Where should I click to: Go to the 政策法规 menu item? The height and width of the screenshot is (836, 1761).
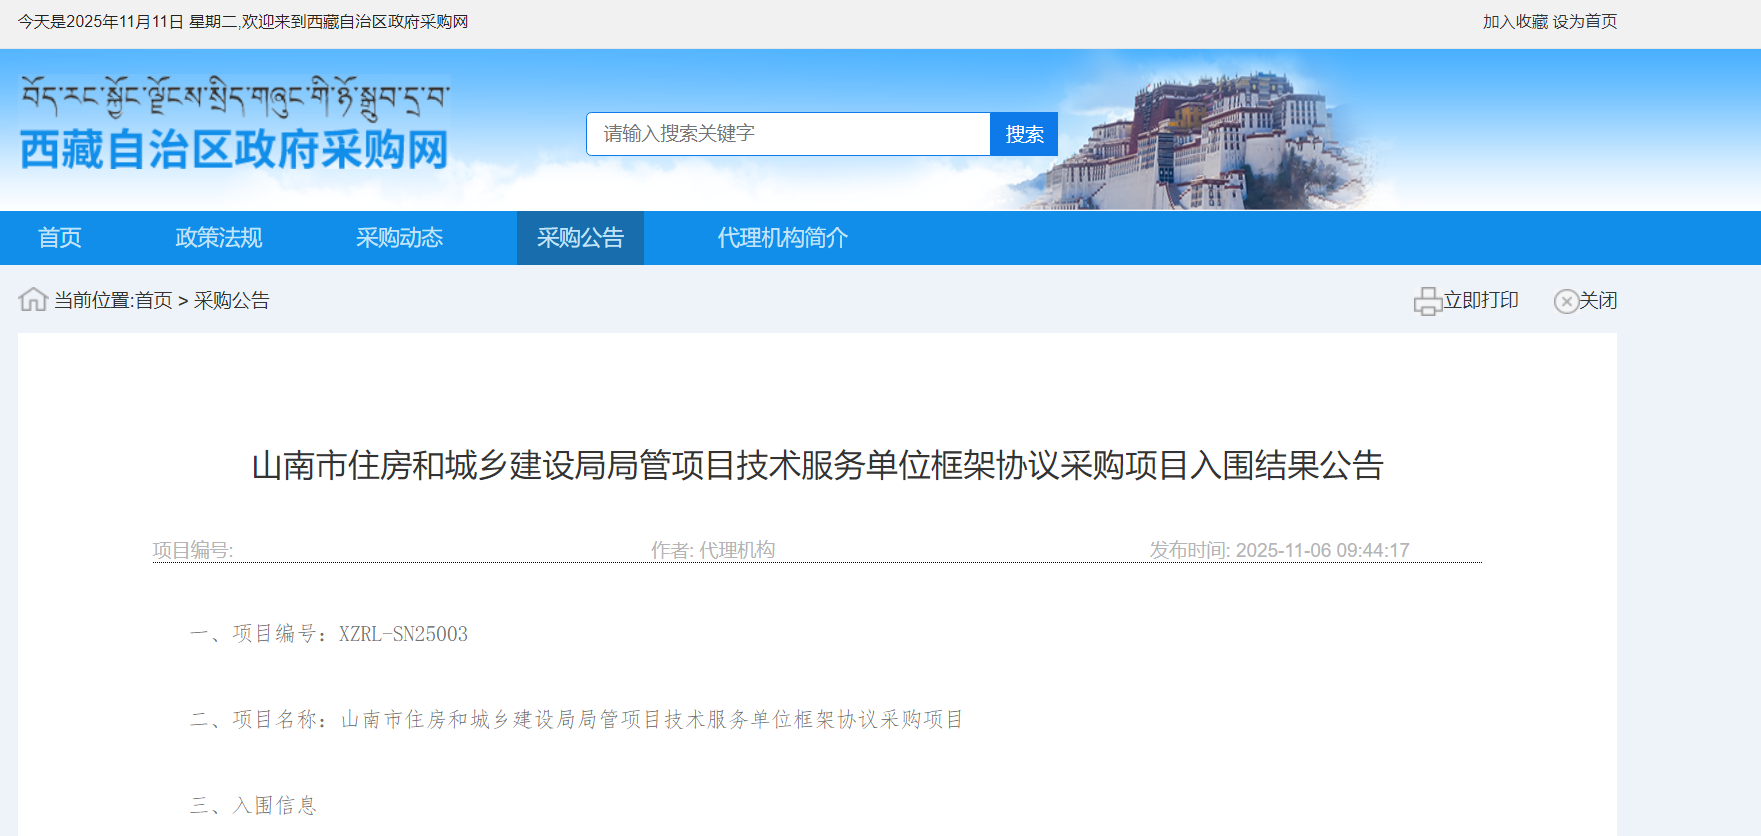(219, 238)
